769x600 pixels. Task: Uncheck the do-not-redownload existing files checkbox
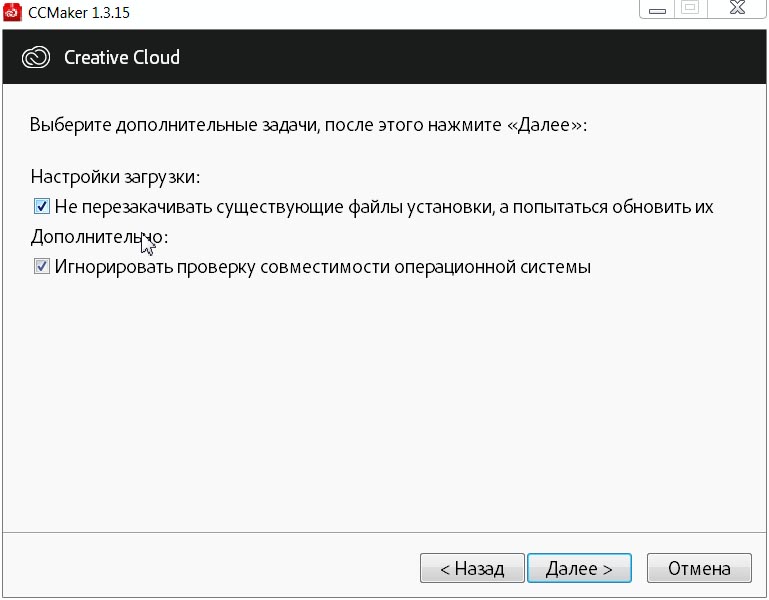(42, 207)
